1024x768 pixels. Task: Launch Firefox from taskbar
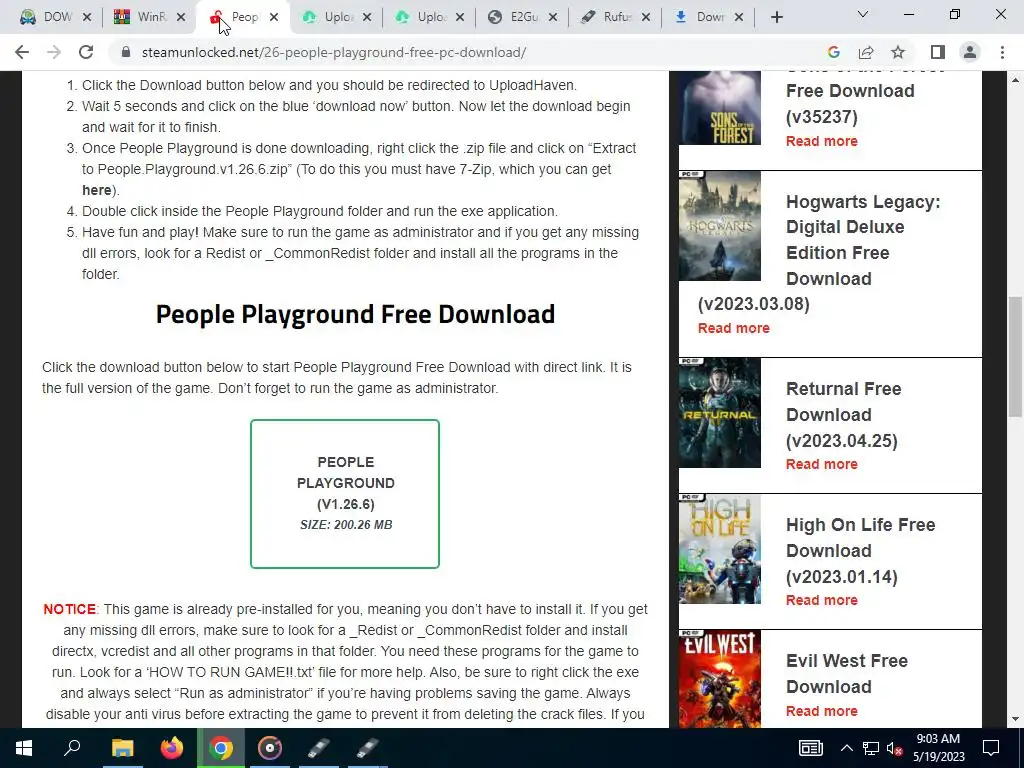(172, 748)
